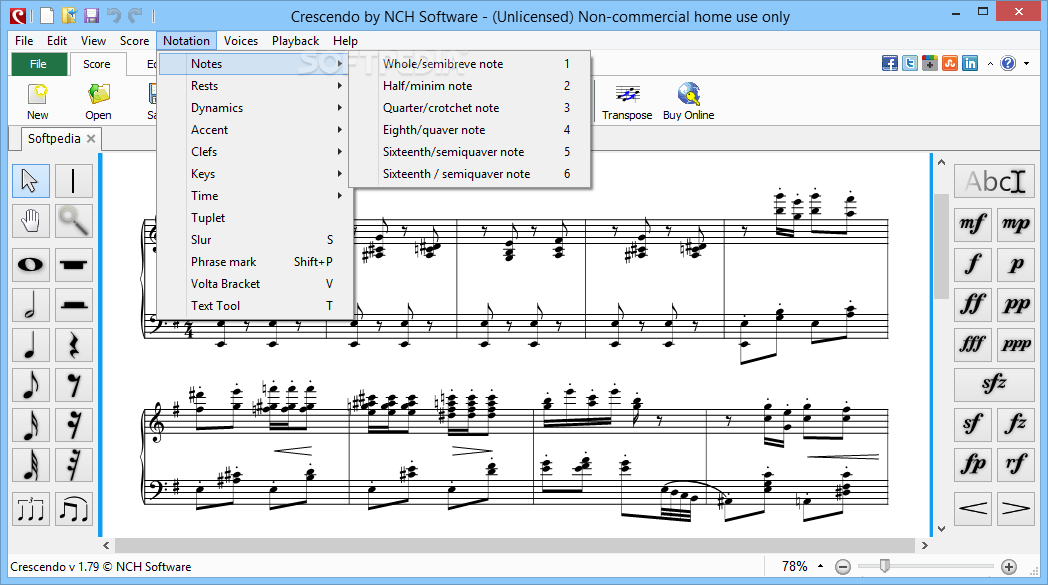
Task: Select the sixteenth note tool
Action: [x=31, y=425]
